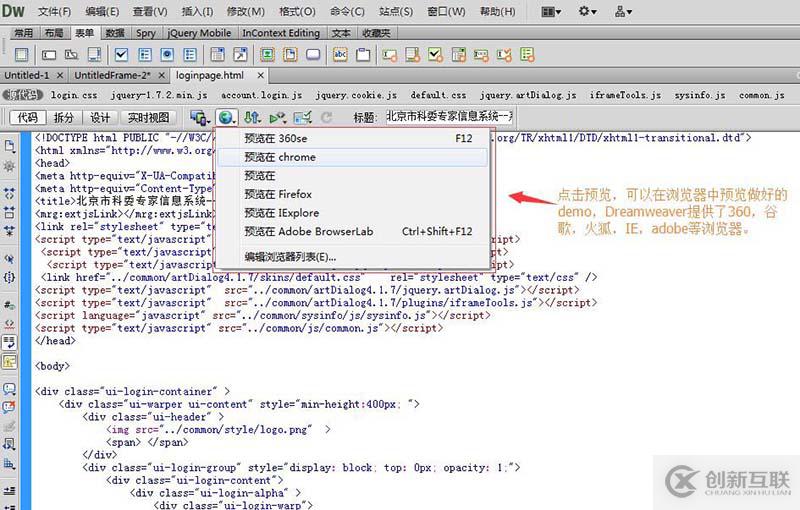The width and height of the screenshot is (800, 510).
Task: Indent code using coding toolbar icon
Action: tap(9, 491)
